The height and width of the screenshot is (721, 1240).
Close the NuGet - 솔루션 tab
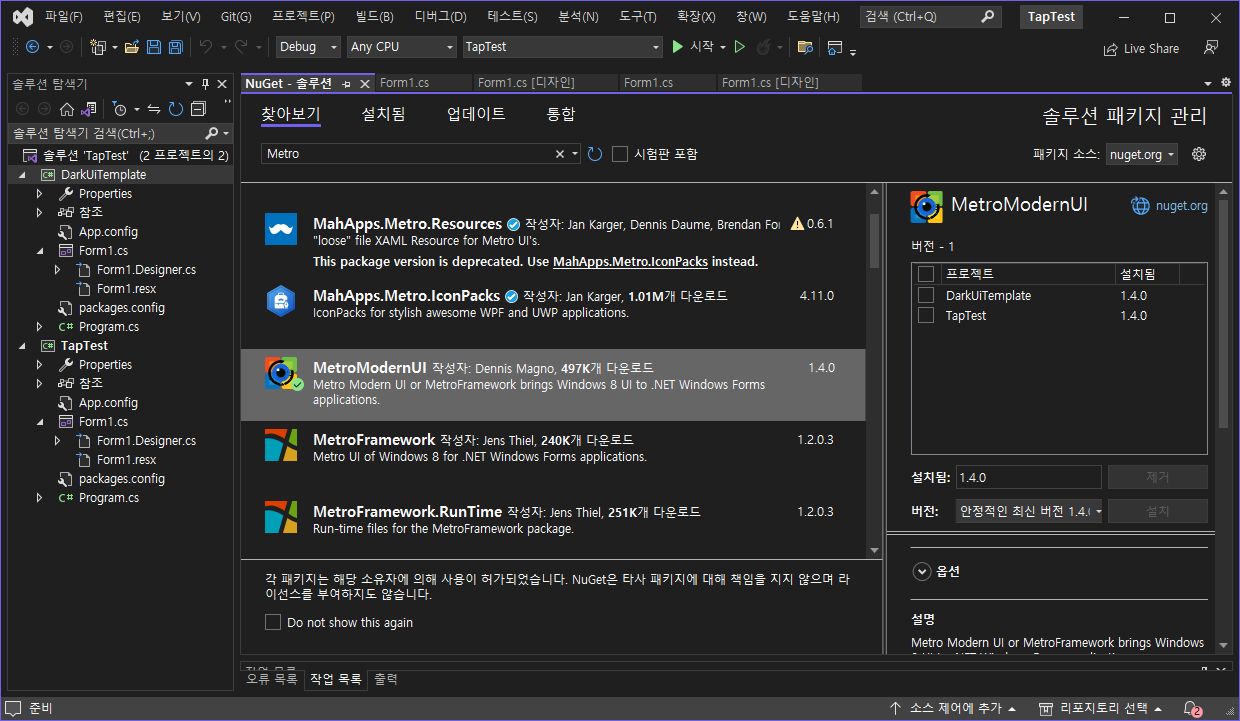(363, 83)
